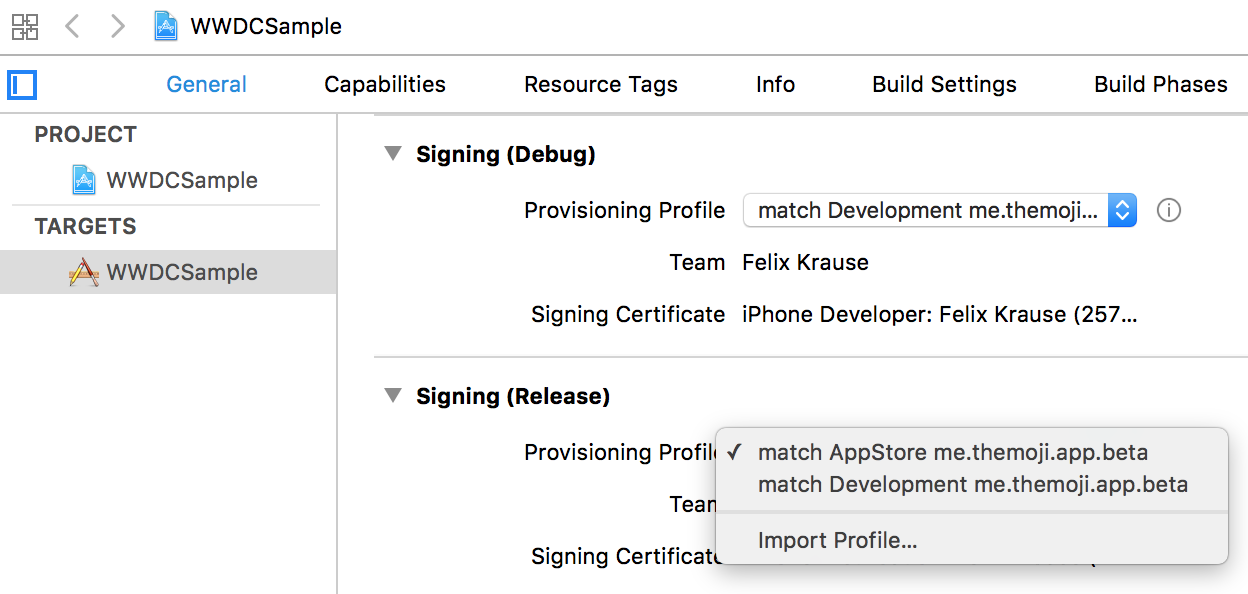Go back with the left chevron

point(72,26)
